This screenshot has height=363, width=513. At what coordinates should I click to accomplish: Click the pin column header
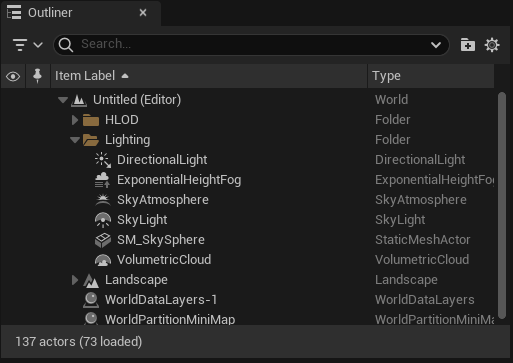tap(37, 76)
